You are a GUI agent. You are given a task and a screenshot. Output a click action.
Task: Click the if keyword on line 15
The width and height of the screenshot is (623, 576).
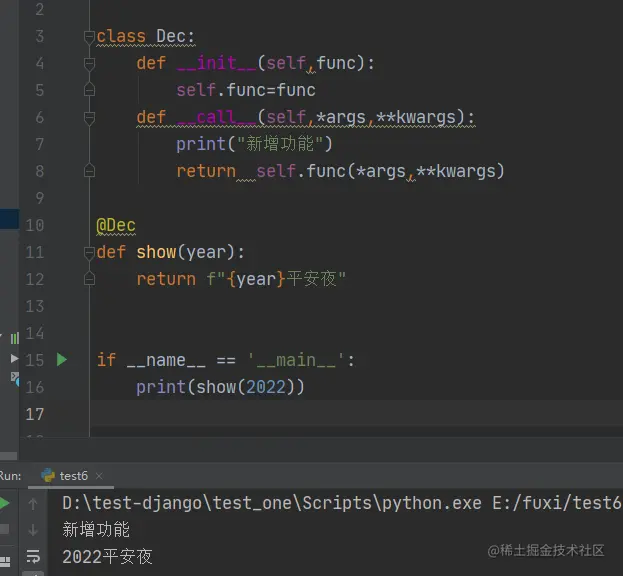point(106,360)
